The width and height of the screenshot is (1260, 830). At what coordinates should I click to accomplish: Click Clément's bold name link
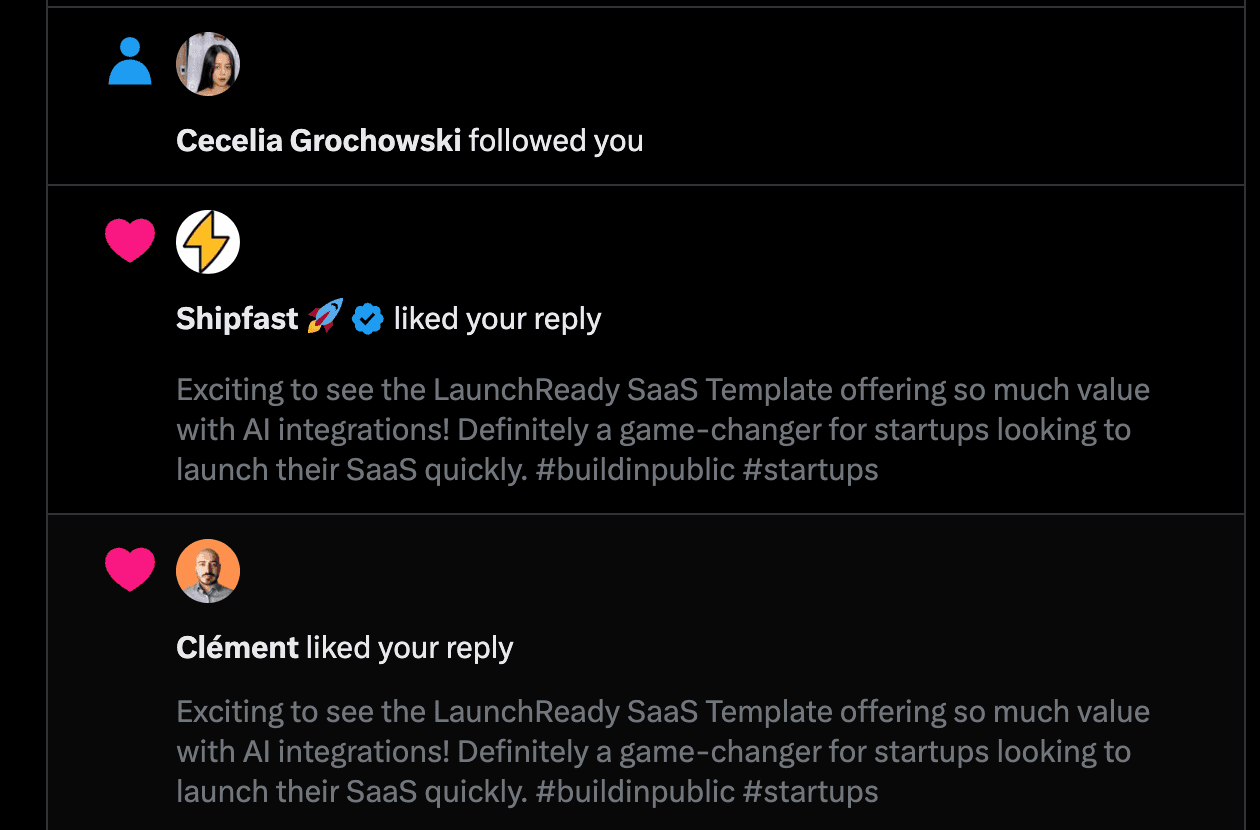pos(237,647)
